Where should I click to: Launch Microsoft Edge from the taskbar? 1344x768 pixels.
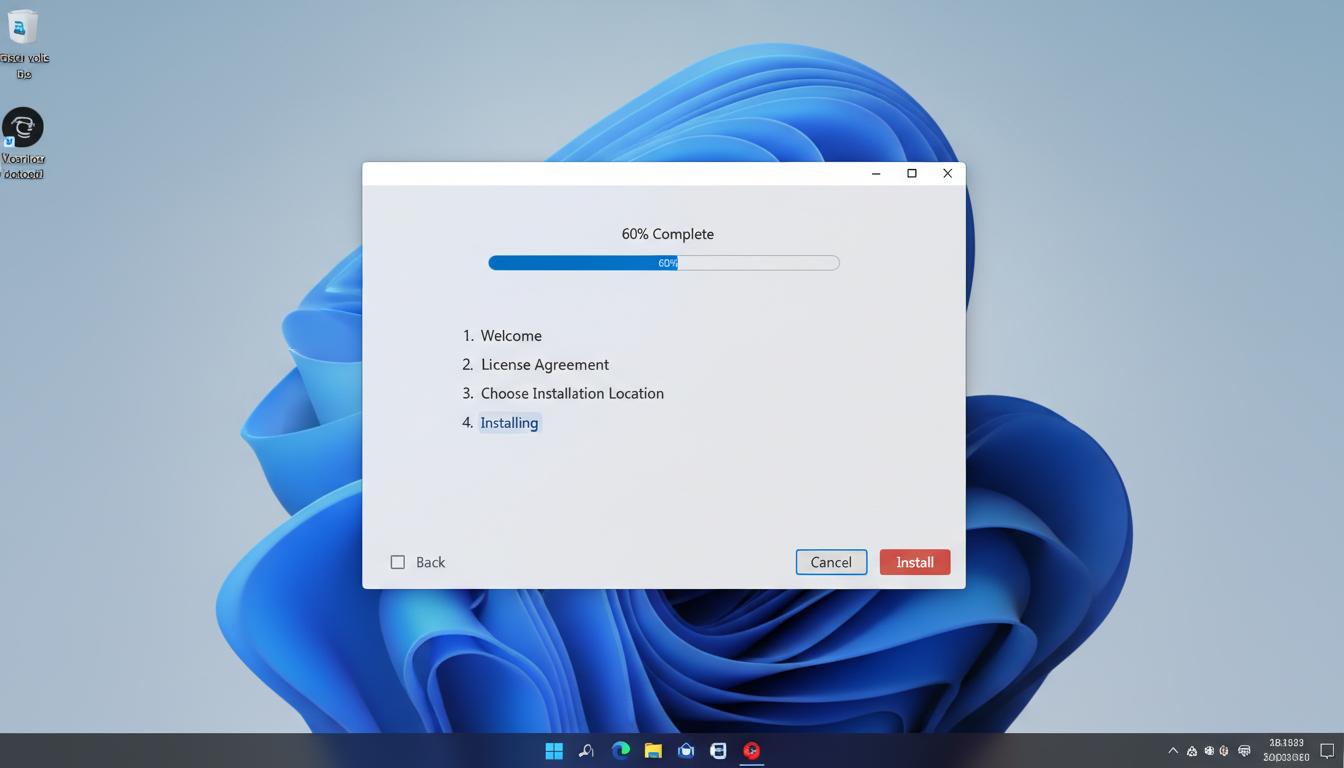(620, 750)
